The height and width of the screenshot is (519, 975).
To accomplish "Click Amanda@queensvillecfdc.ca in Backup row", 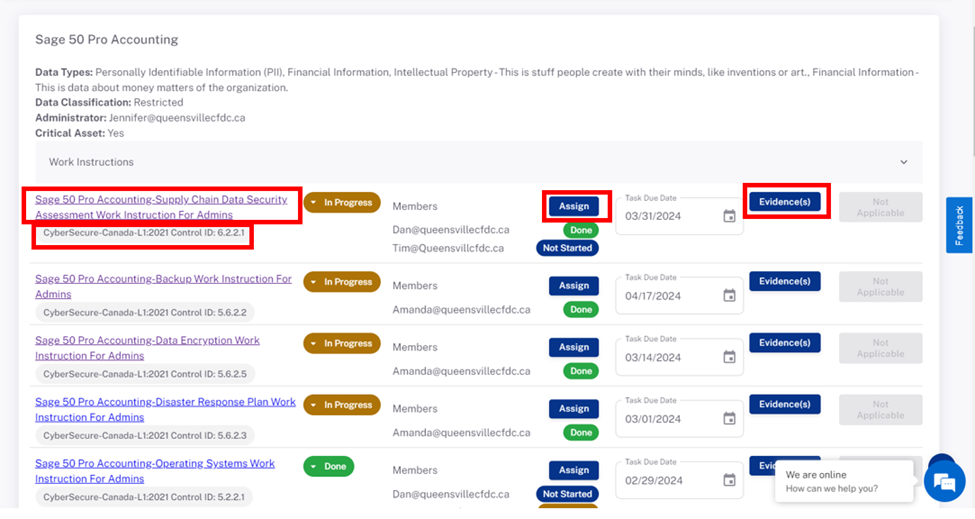I will point(461,310).
